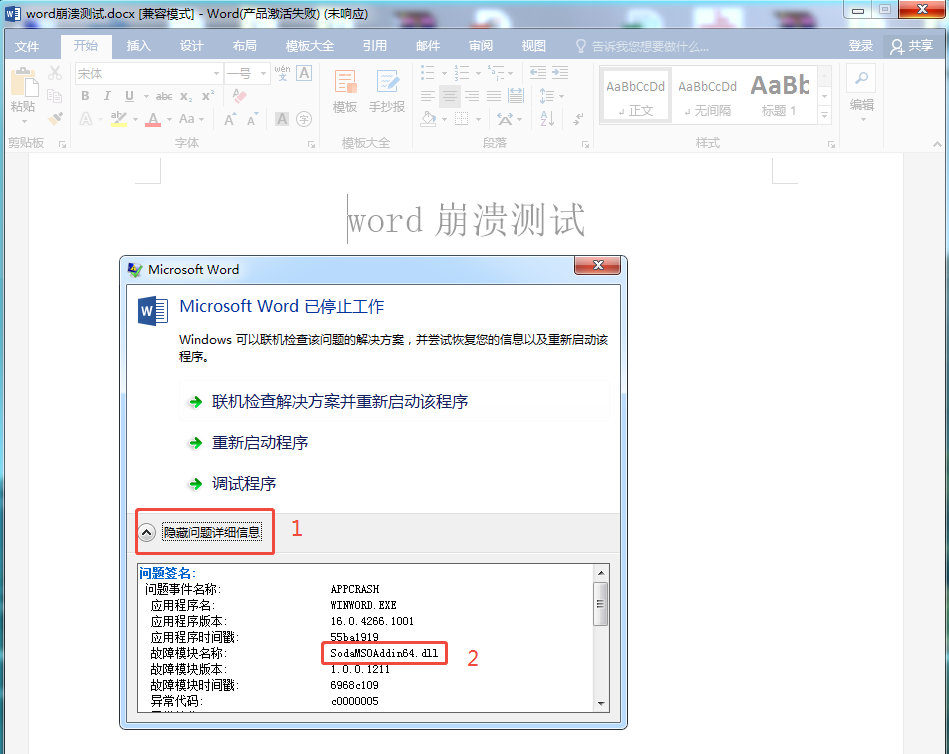Switch to the 引用 tab

375,46
